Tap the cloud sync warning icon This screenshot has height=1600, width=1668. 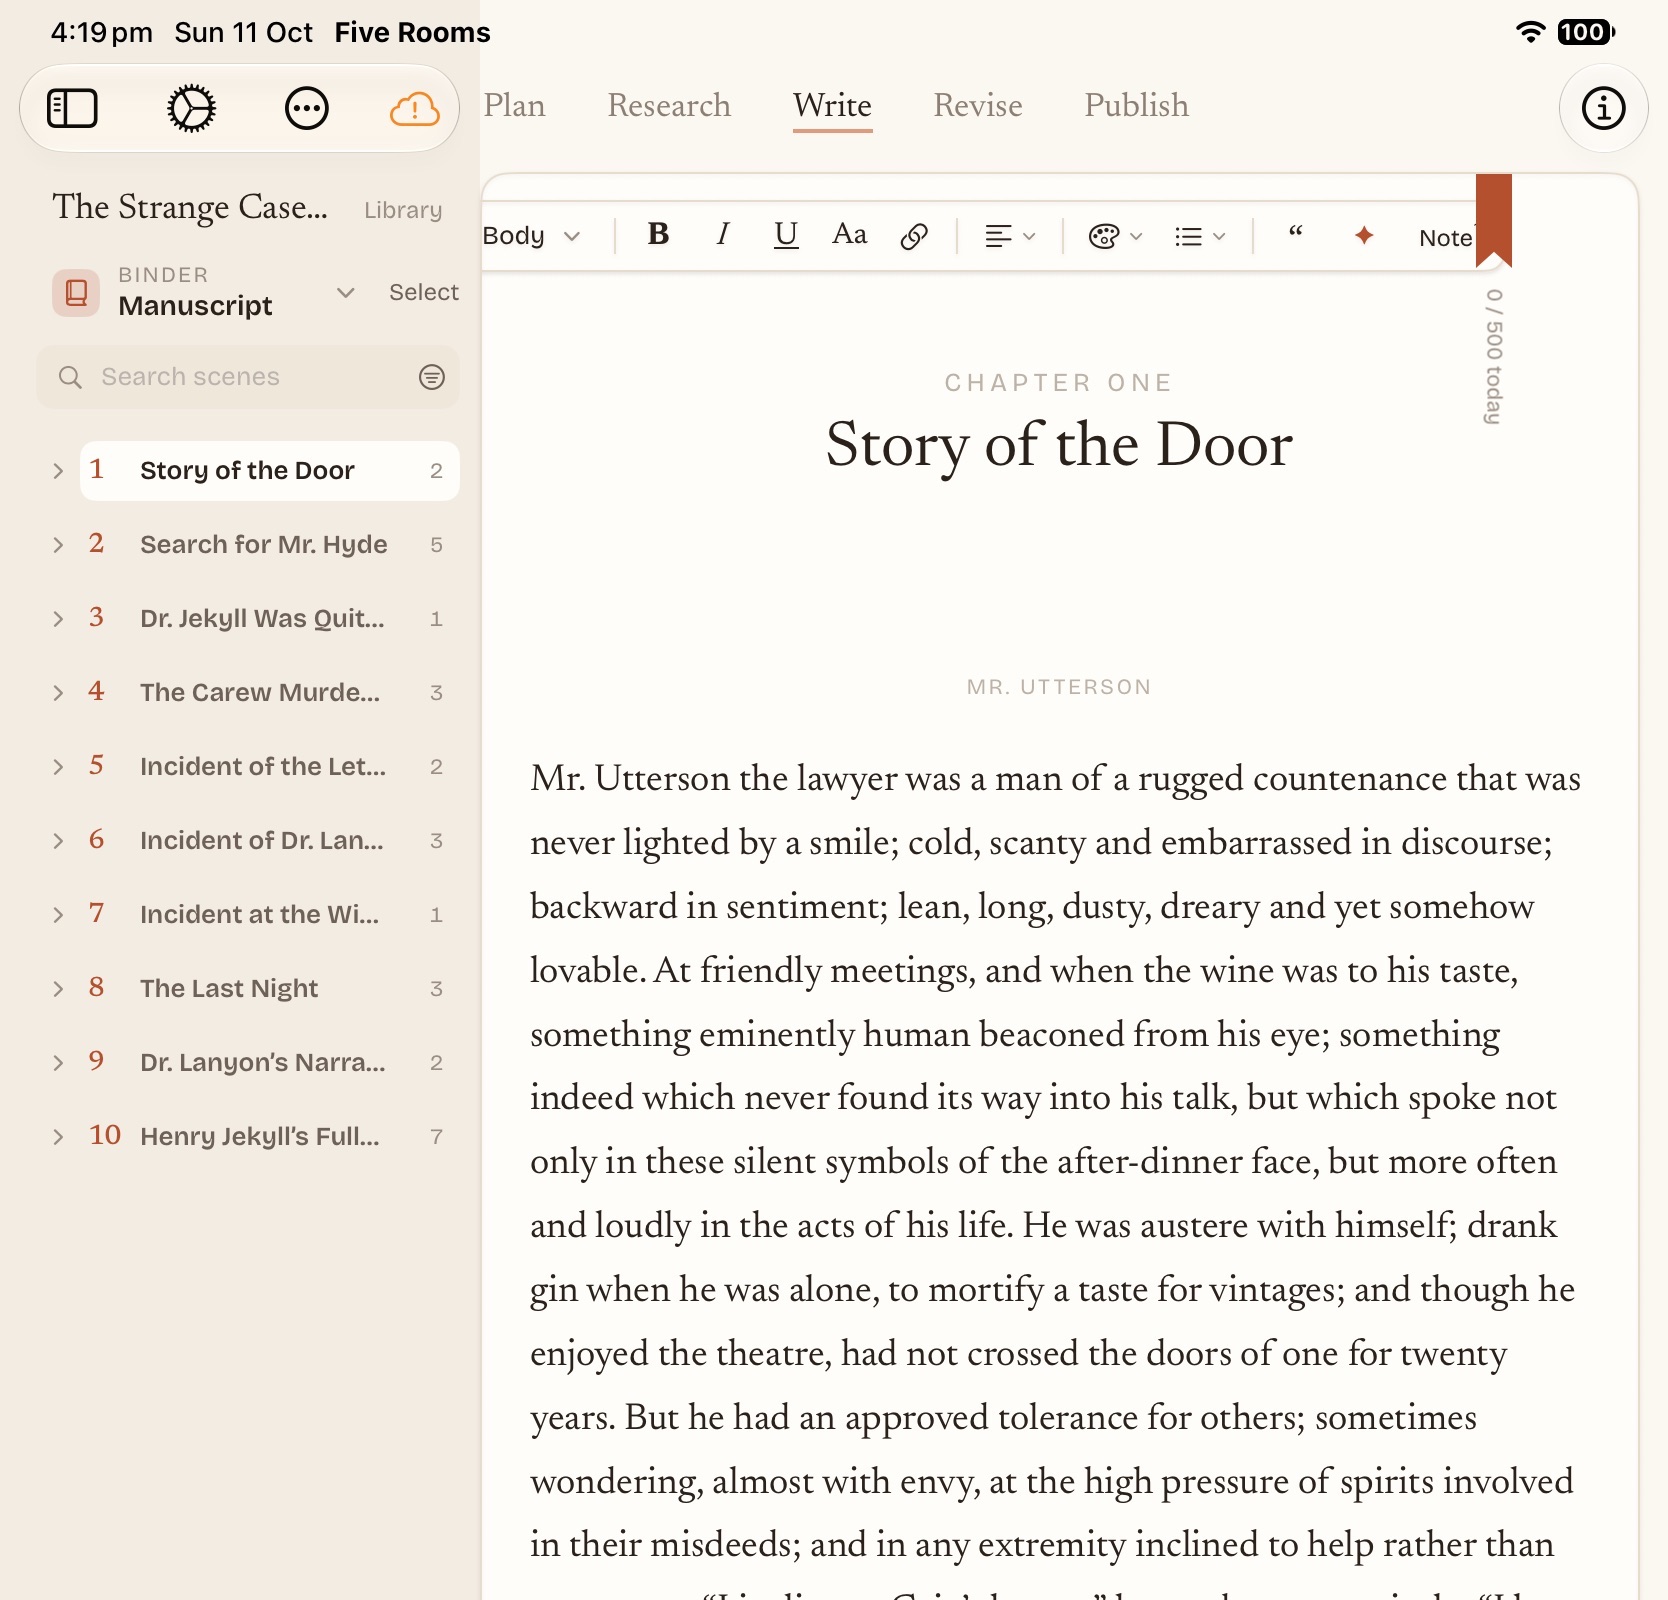(x=414, y=108)
